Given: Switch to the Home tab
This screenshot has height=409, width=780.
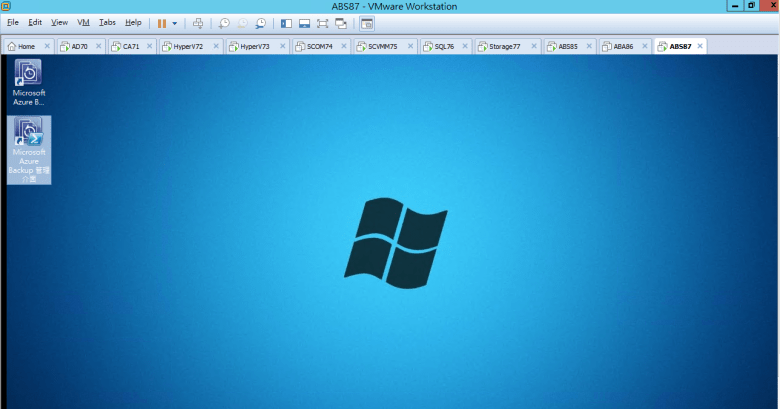Looking at the screenshot, I should tap(25, 46).
